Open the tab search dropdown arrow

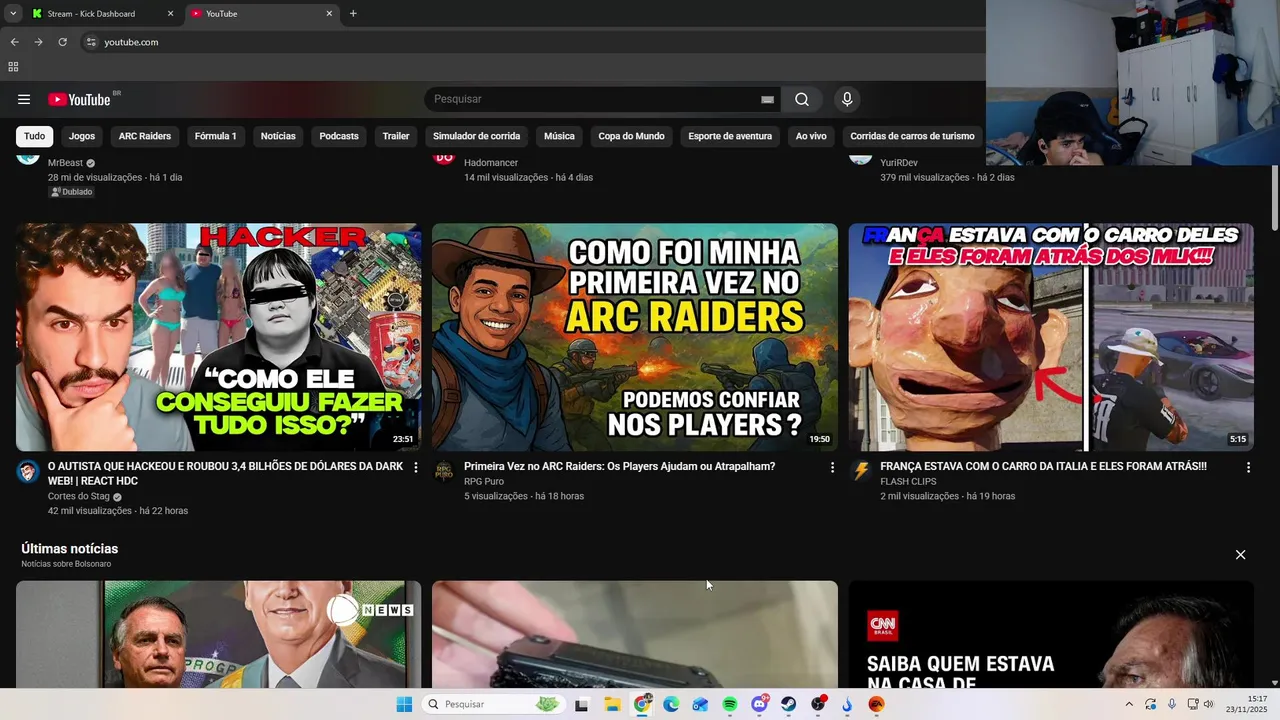[x=12, y=14]
